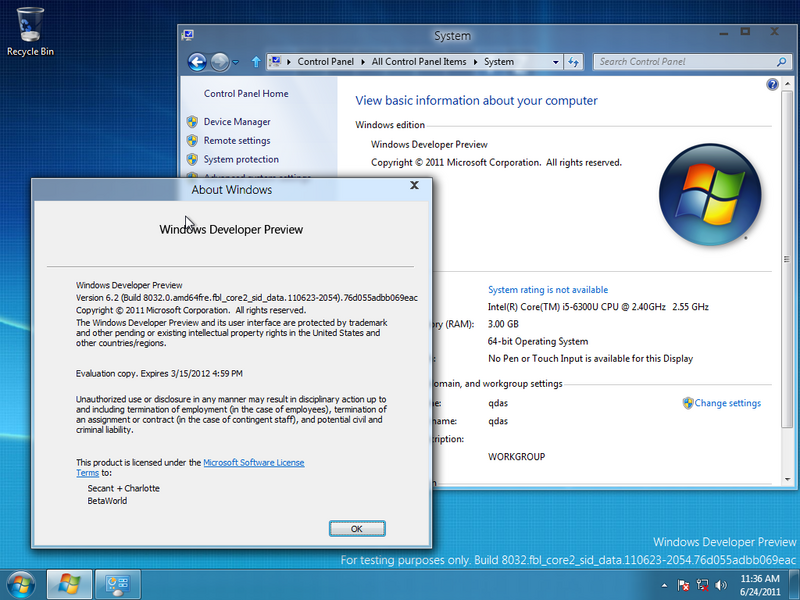
Task: Click the System window title bar icon
Action: point(188,35)
